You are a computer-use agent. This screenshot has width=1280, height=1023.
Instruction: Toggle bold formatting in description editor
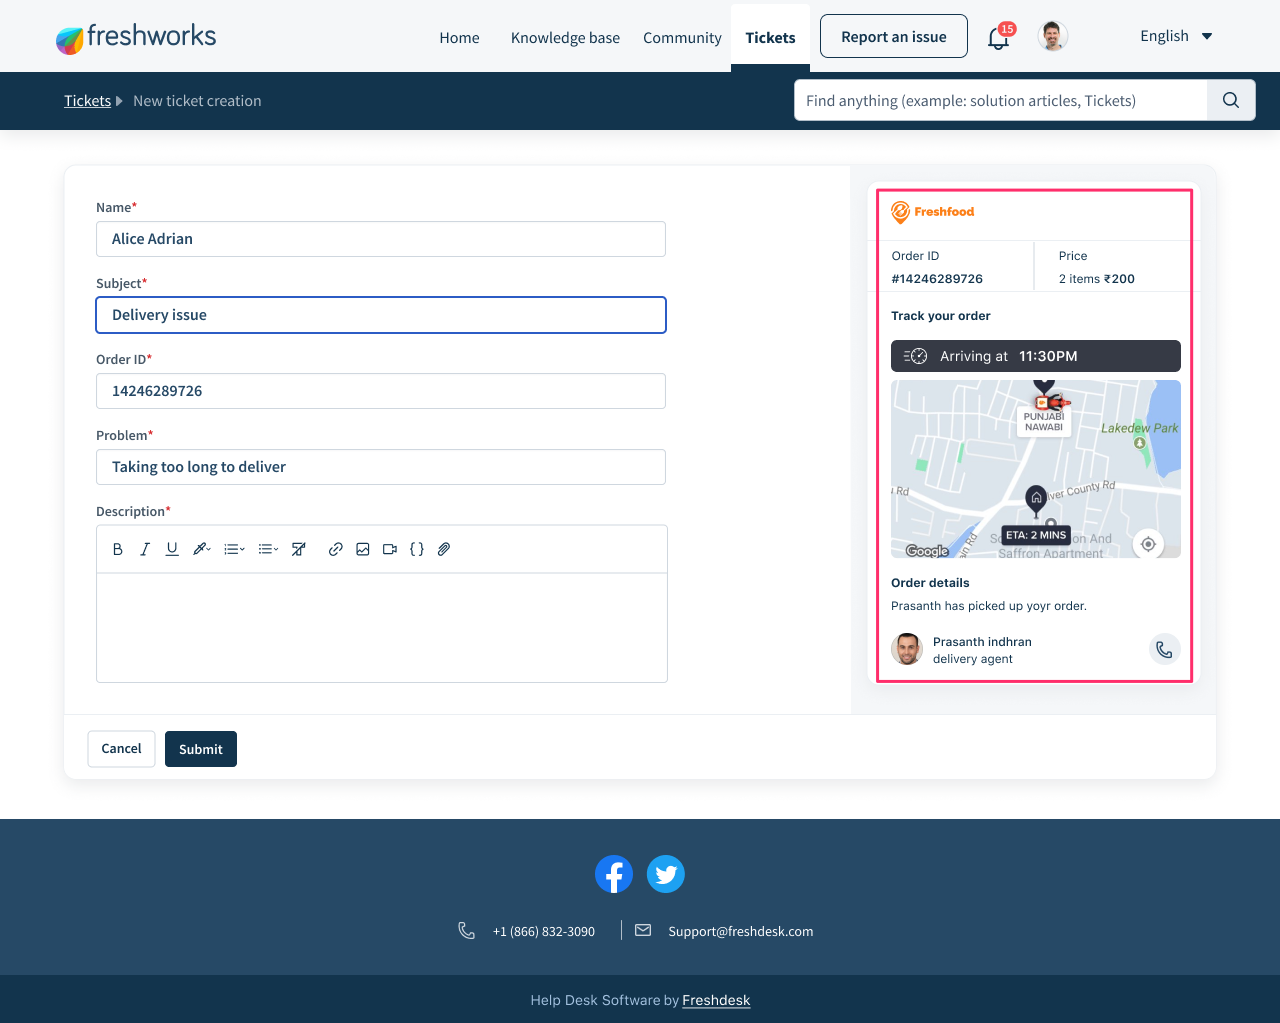(x=118, y=549)
